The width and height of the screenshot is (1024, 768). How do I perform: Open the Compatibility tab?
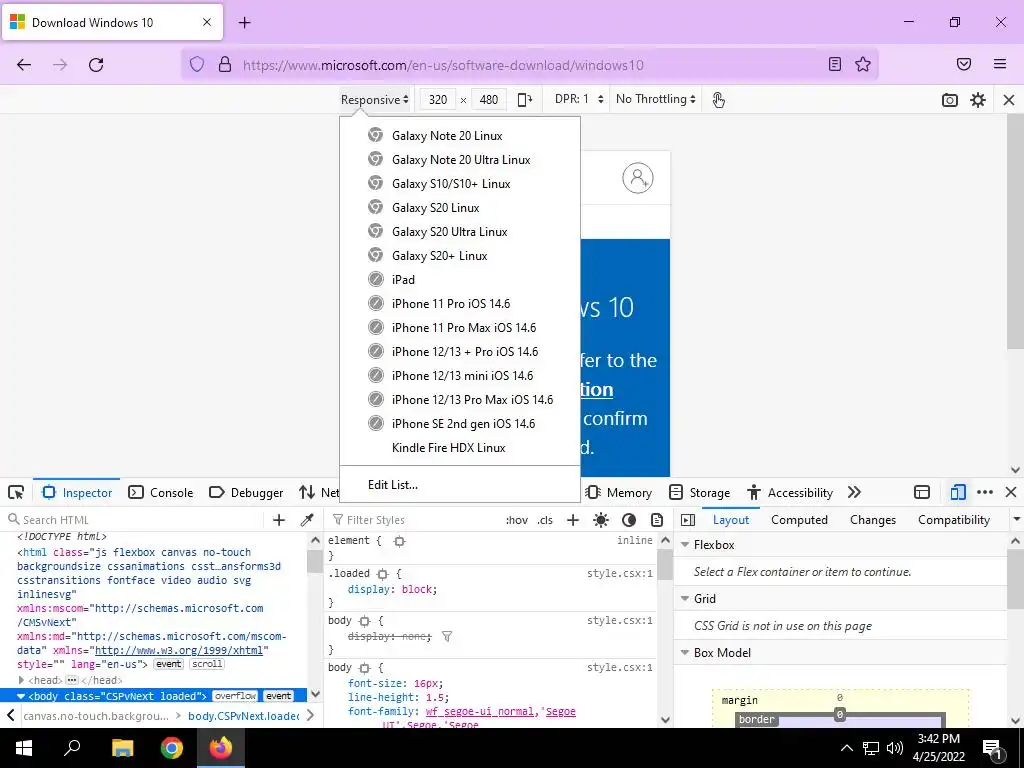[x=953, y=520]
